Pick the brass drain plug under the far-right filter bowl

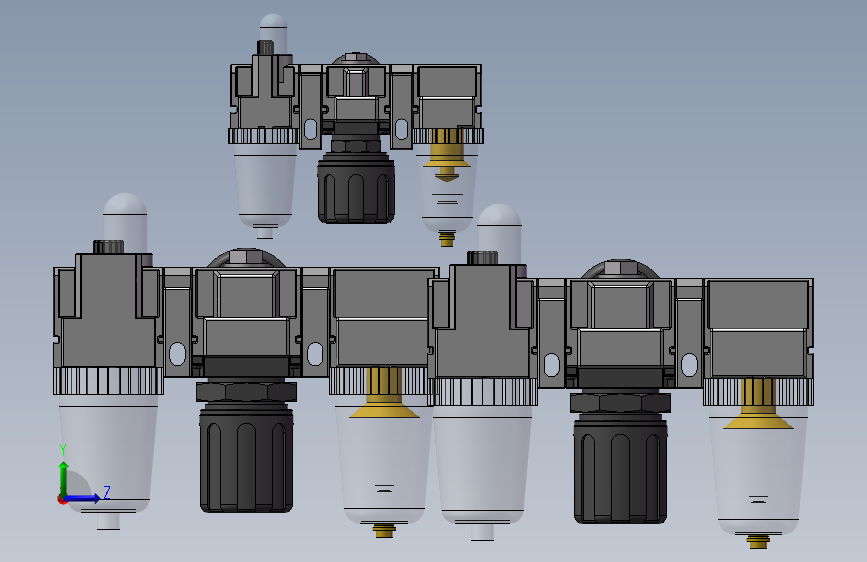758,541
